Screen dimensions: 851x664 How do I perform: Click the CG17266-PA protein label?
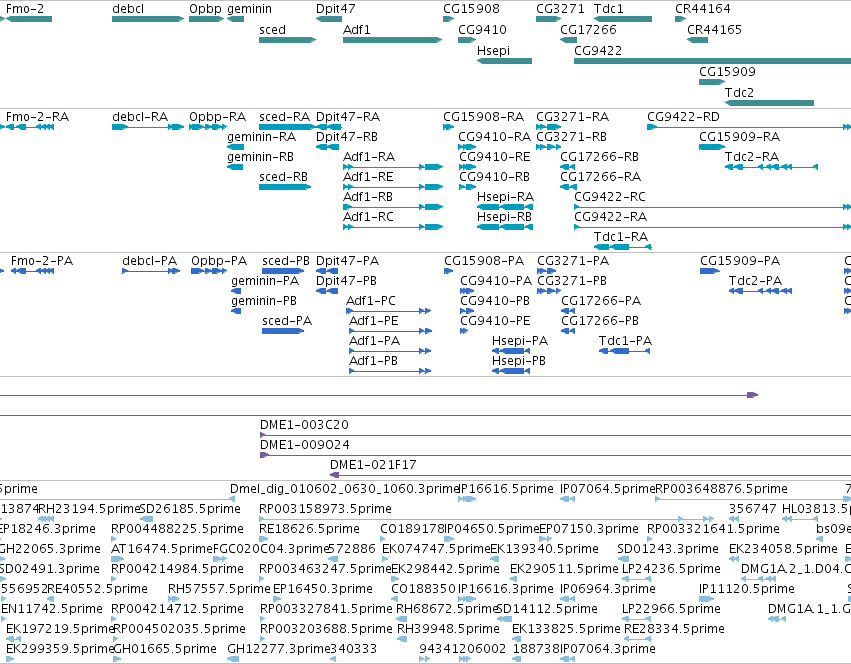(601, 301)
